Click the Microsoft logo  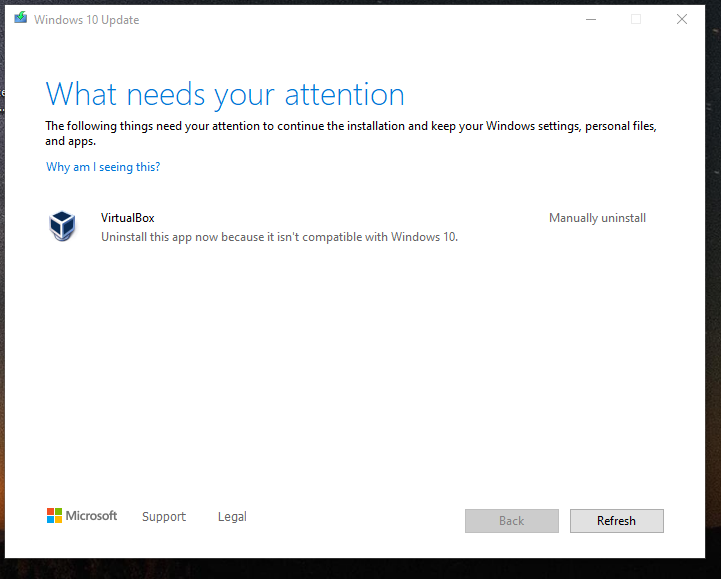(82, 516)
